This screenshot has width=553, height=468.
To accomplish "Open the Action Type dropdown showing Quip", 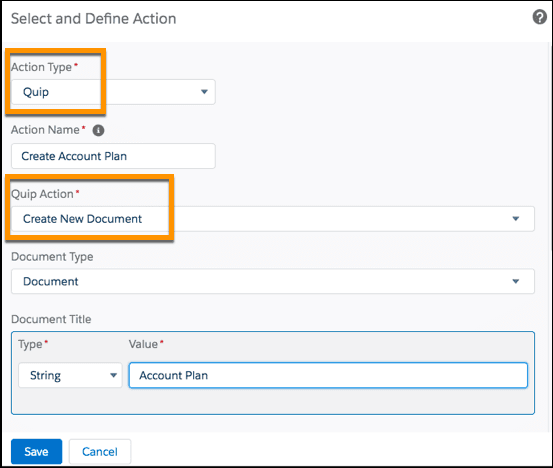I will point(113,92).
